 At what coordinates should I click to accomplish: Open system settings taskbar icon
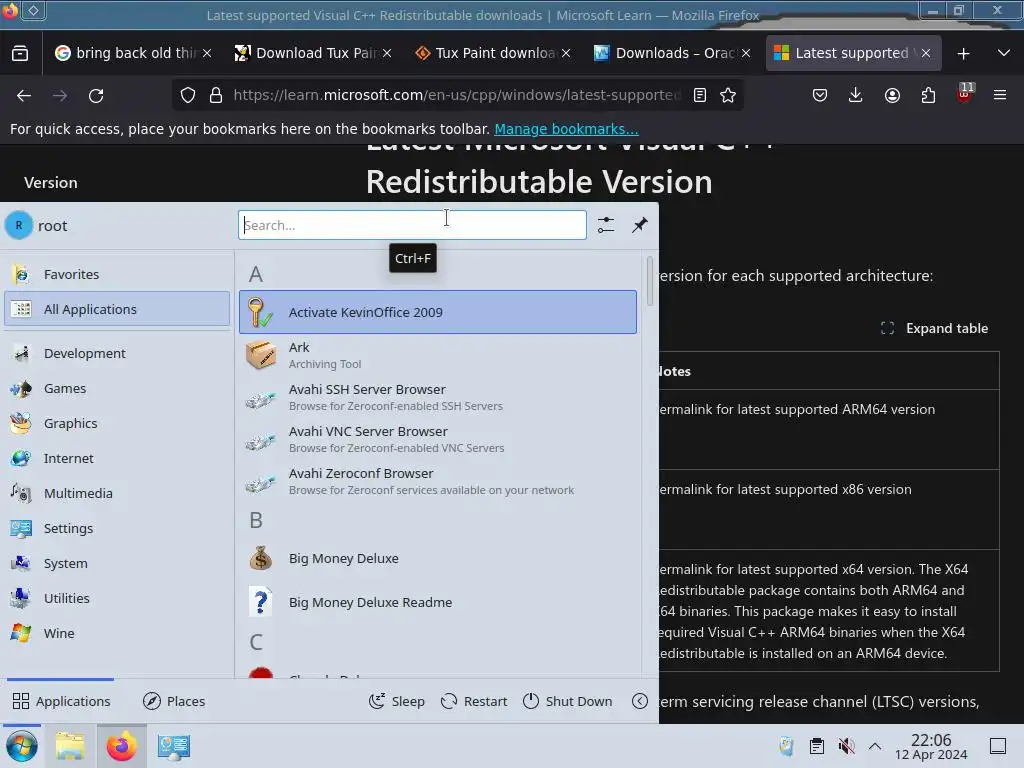174,746
